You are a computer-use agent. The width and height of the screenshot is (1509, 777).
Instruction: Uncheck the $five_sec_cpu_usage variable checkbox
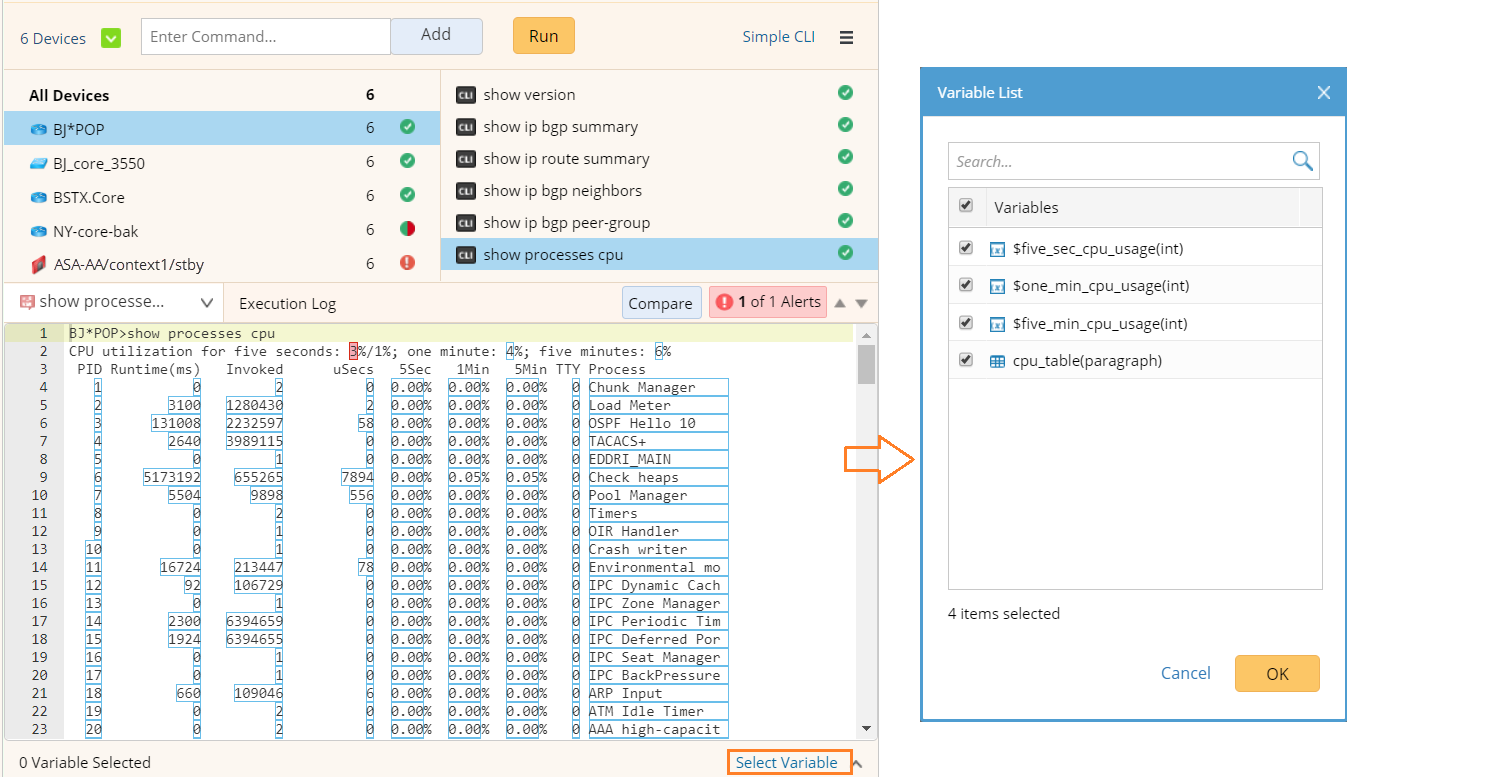966,248
